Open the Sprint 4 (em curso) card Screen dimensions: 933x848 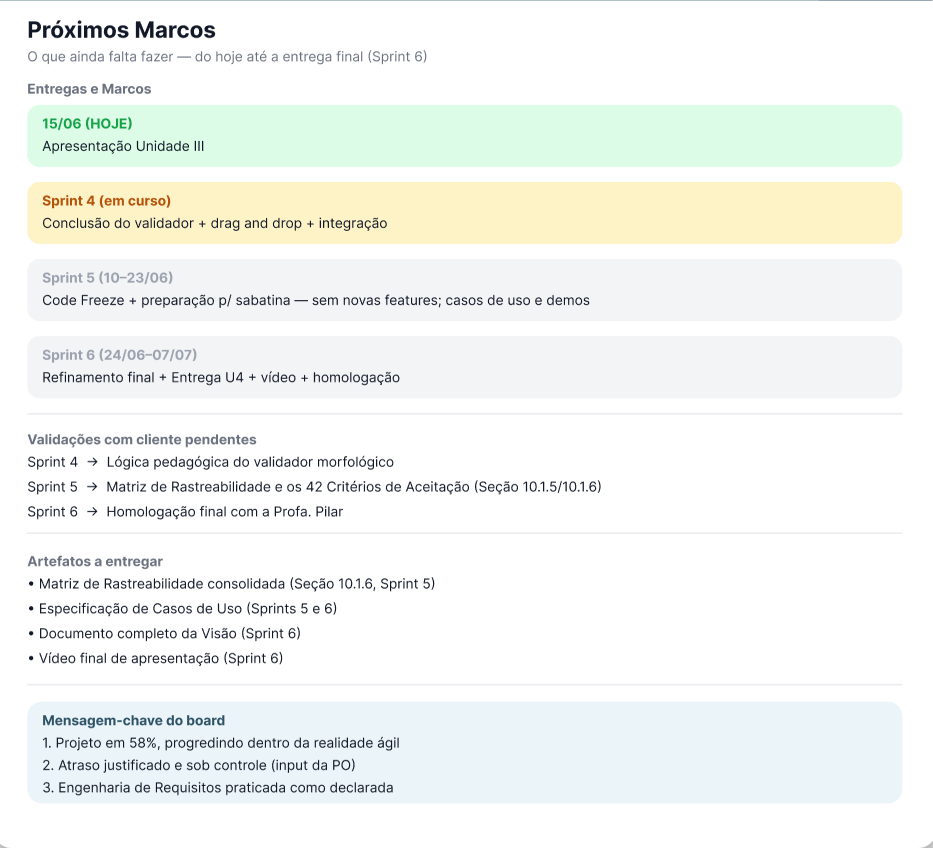pos(465,213)
